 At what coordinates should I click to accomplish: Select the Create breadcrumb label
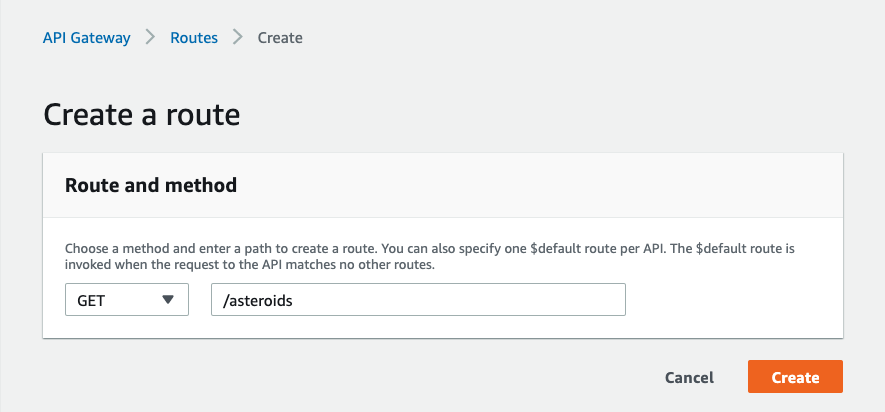(280, 38)
